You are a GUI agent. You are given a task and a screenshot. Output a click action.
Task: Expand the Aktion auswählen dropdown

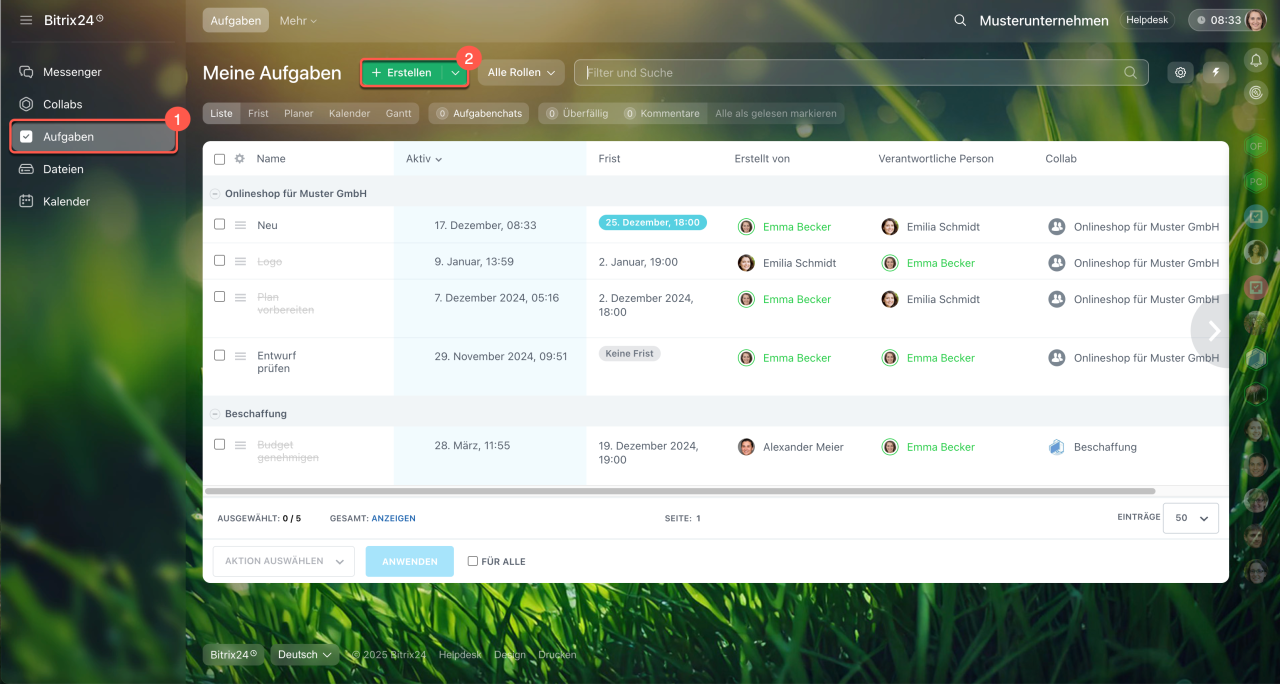click(x=284, y=561)
